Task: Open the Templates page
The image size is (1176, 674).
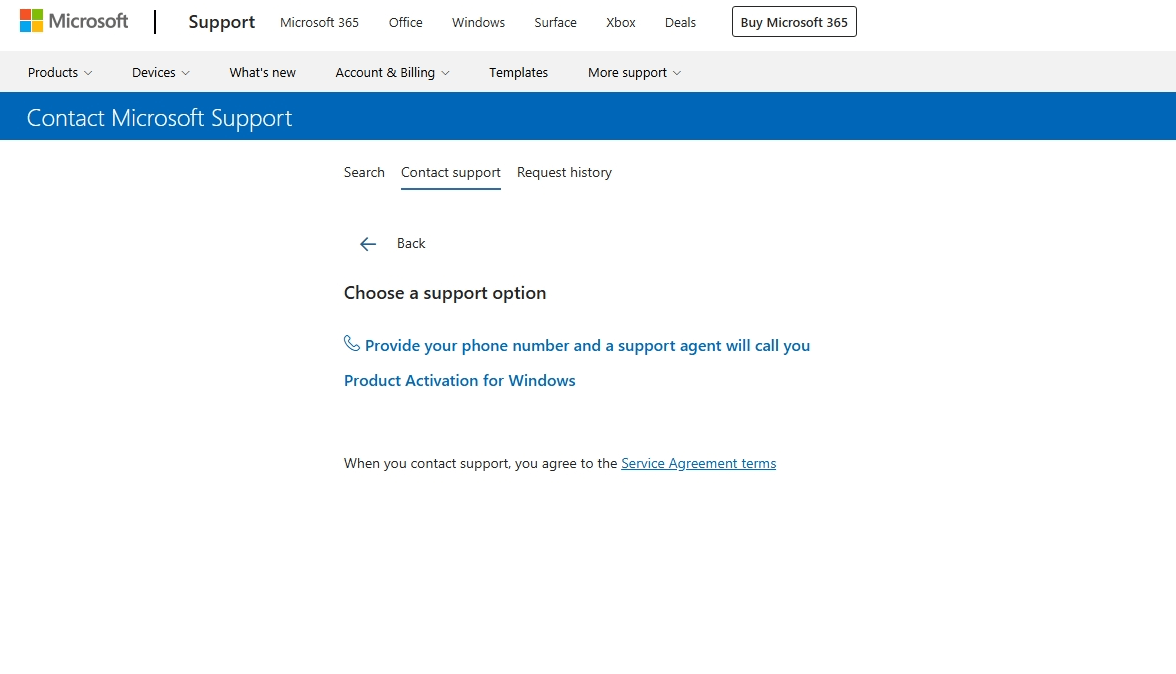Action: [518, 73]
